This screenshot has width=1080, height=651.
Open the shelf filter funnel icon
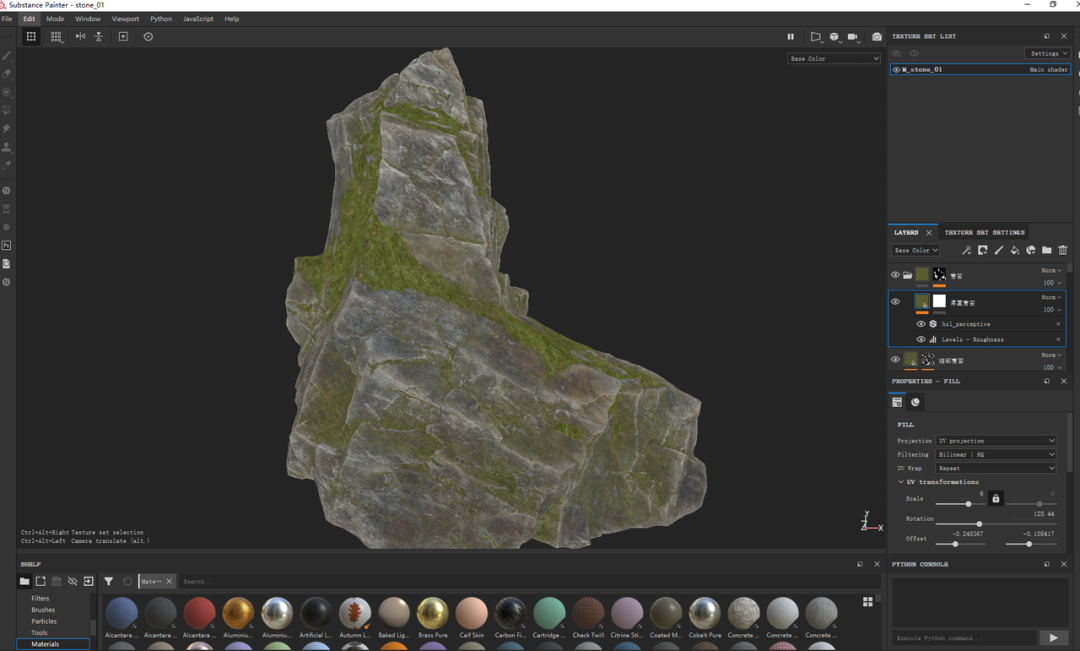coord(108,581)
